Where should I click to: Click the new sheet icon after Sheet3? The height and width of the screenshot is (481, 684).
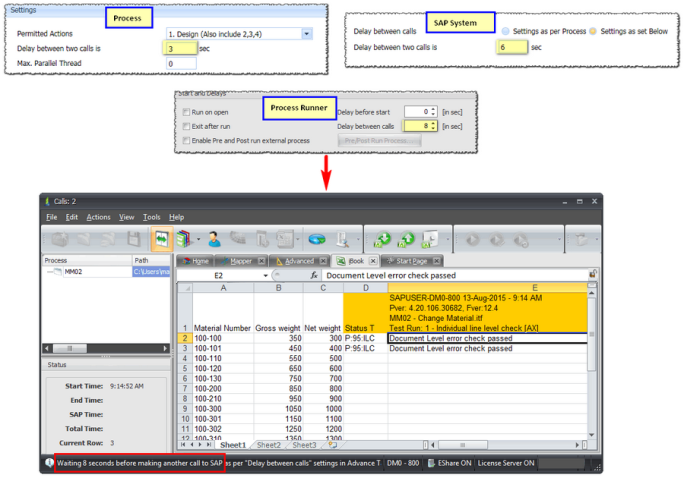click(x=333, y=445)
